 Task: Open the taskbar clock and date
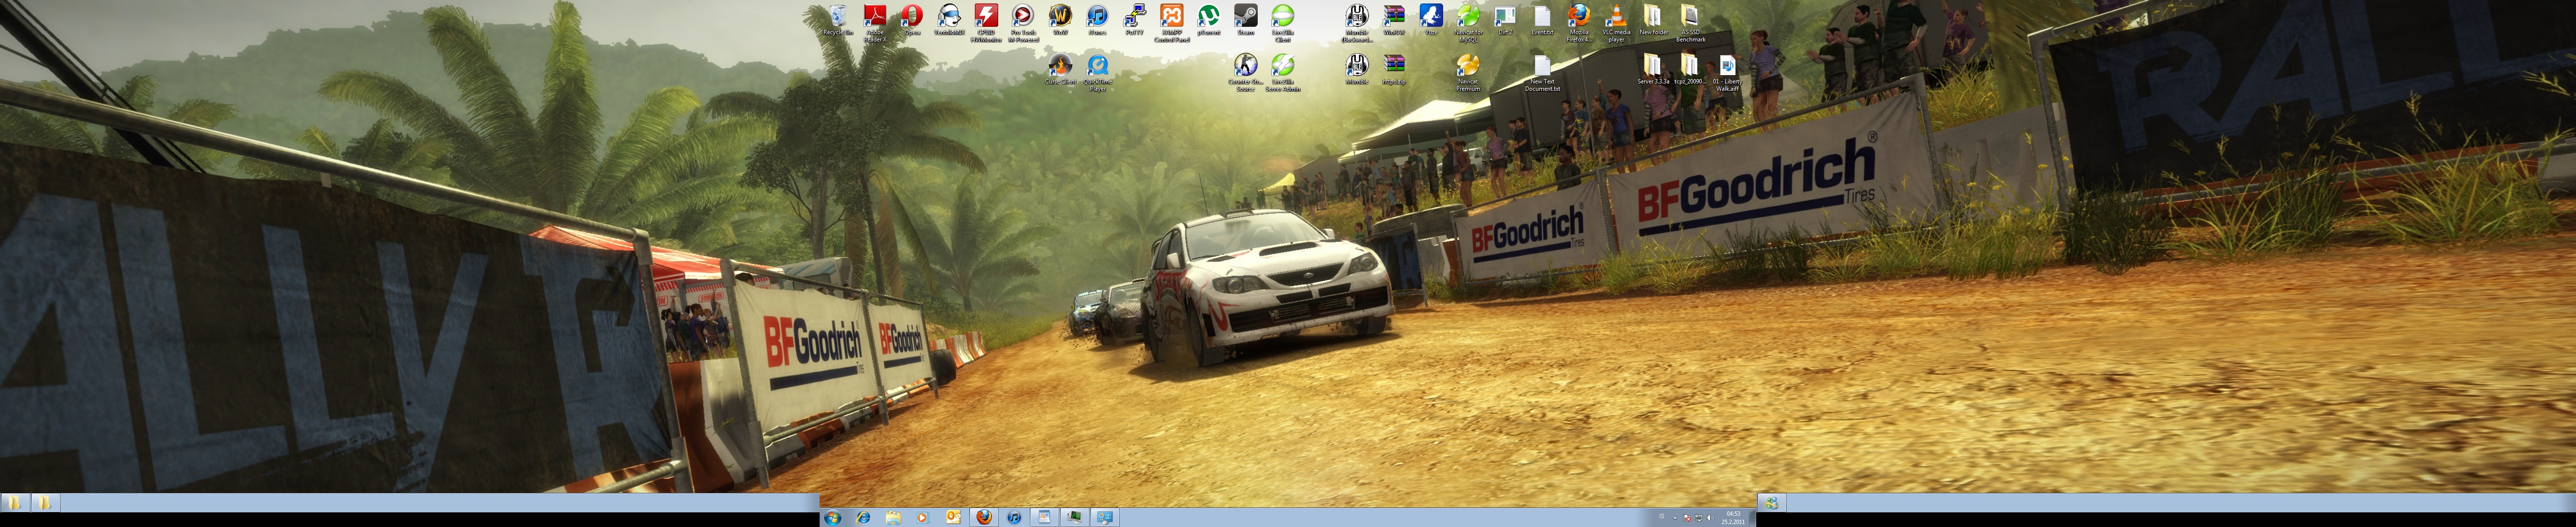(x=1733, y=517)
